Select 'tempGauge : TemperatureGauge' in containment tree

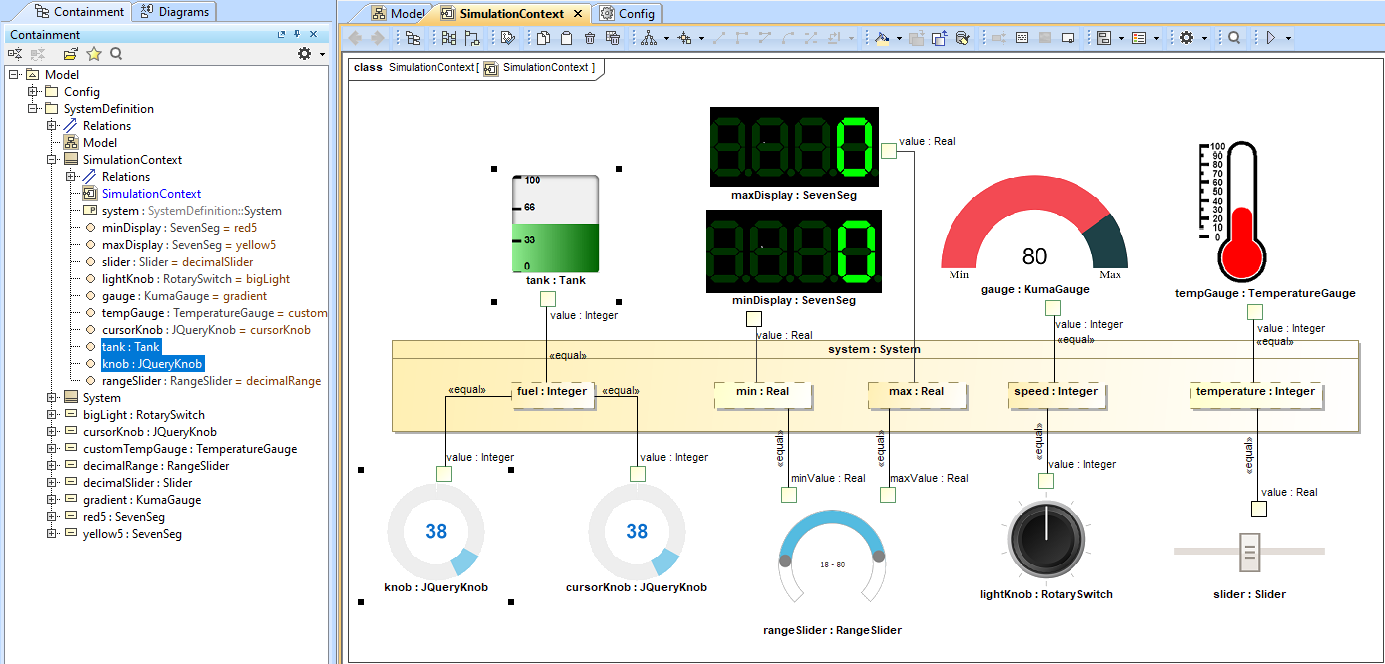tap(214, 313)
